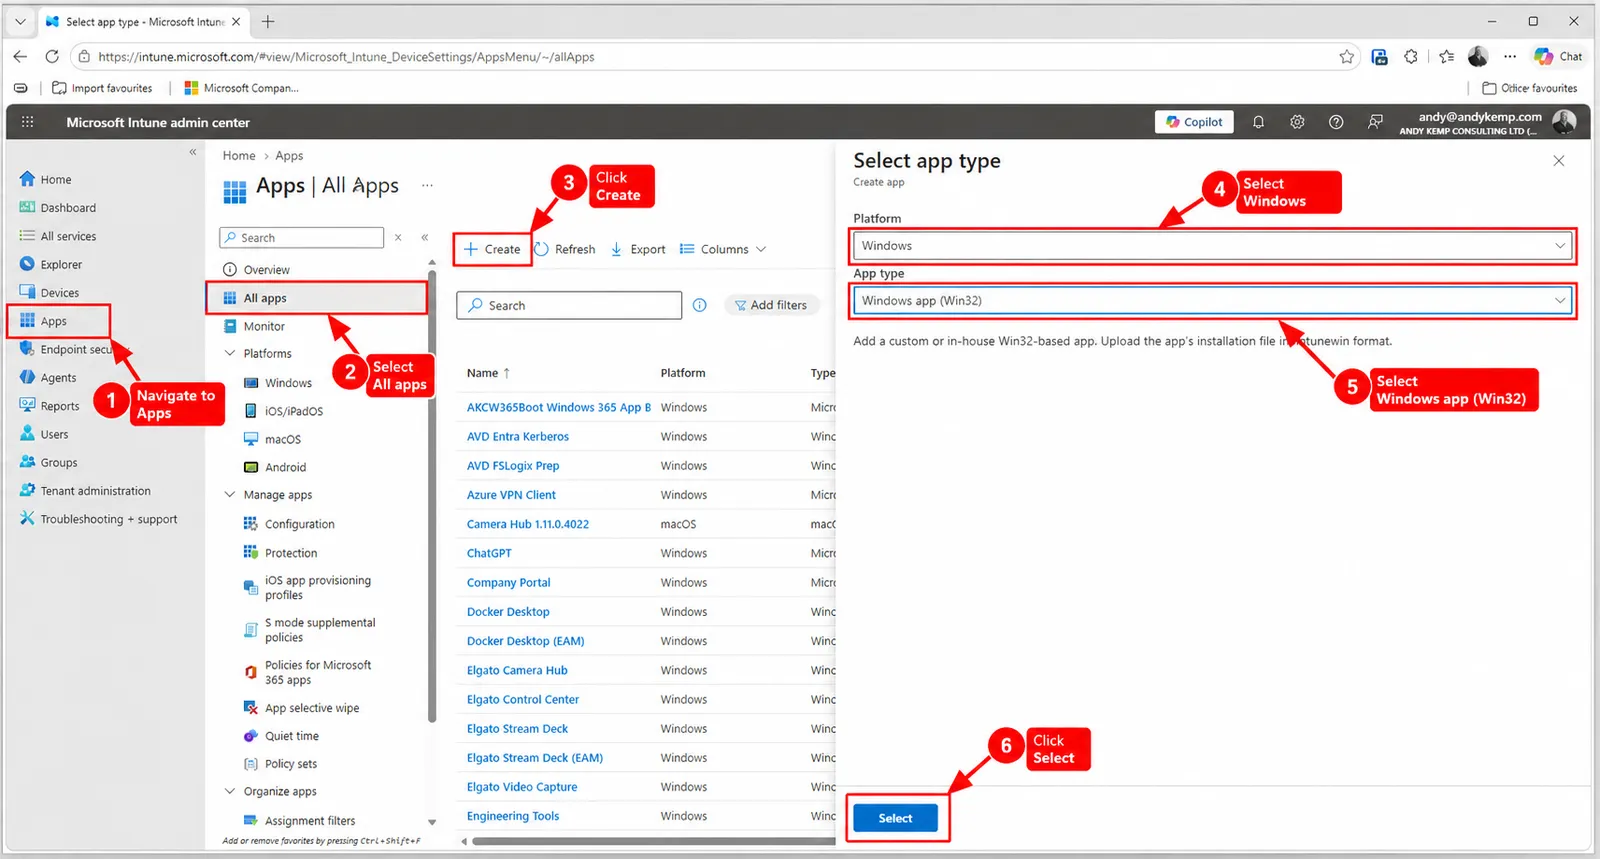The image size is (1600, 859).
Task: Click the apps list Search field
Action: click(569, 305)
